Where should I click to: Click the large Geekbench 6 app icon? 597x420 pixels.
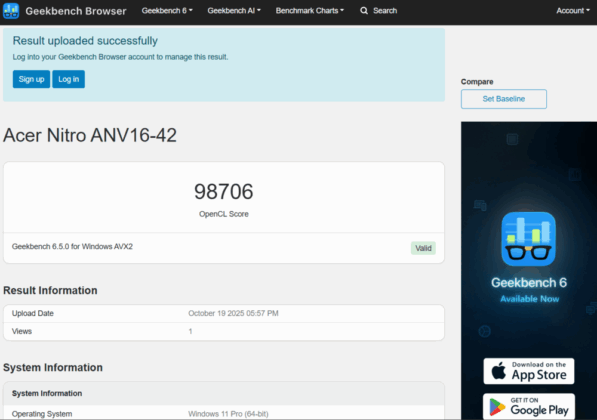coord(528,239)
